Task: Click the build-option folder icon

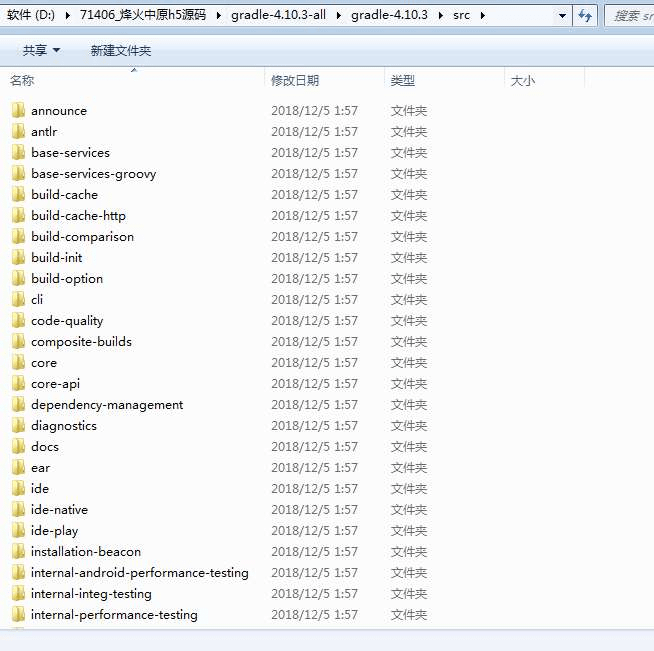Action: (x=18, y=279)
